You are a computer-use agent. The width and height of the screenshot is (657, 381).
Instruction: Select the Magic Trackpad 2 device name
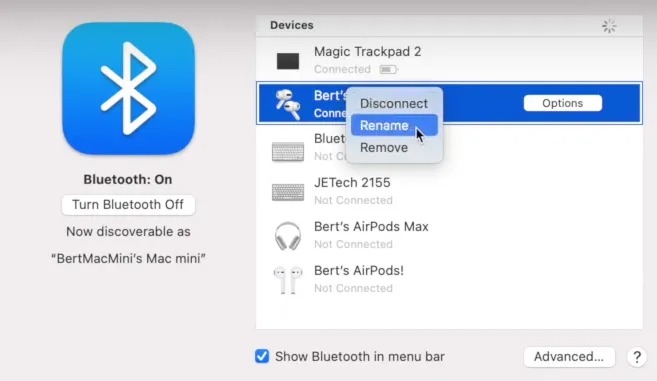click(367, 52)
